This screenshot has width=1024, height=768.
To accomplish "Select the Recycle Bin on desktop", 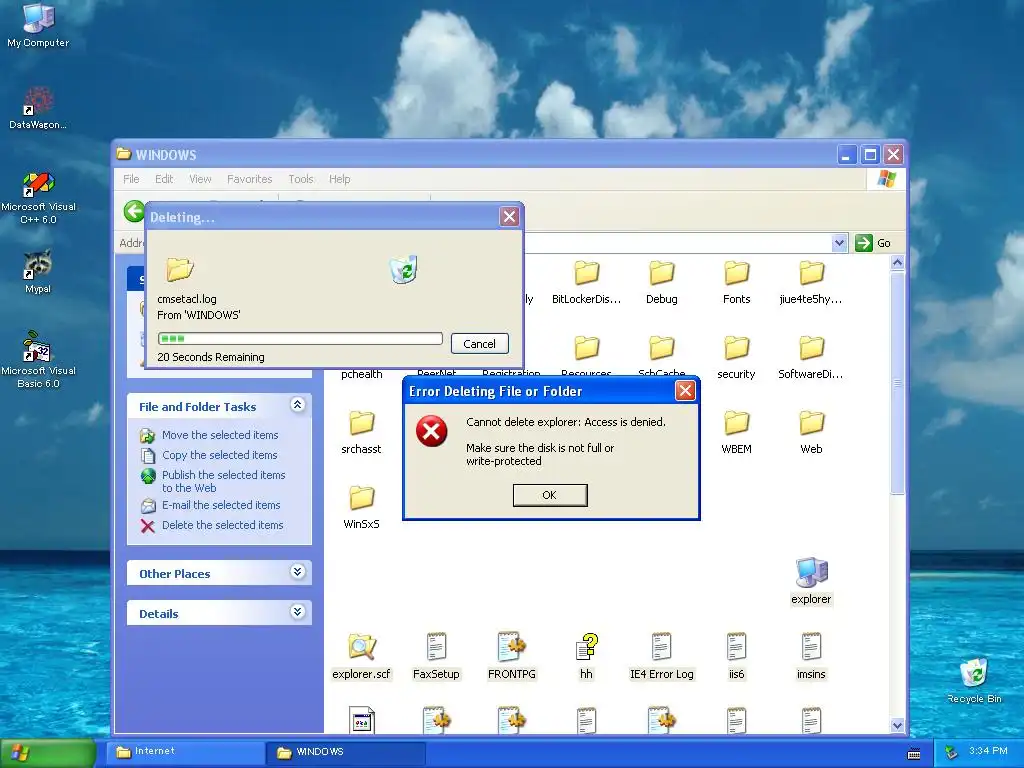I will coord(974,680).
